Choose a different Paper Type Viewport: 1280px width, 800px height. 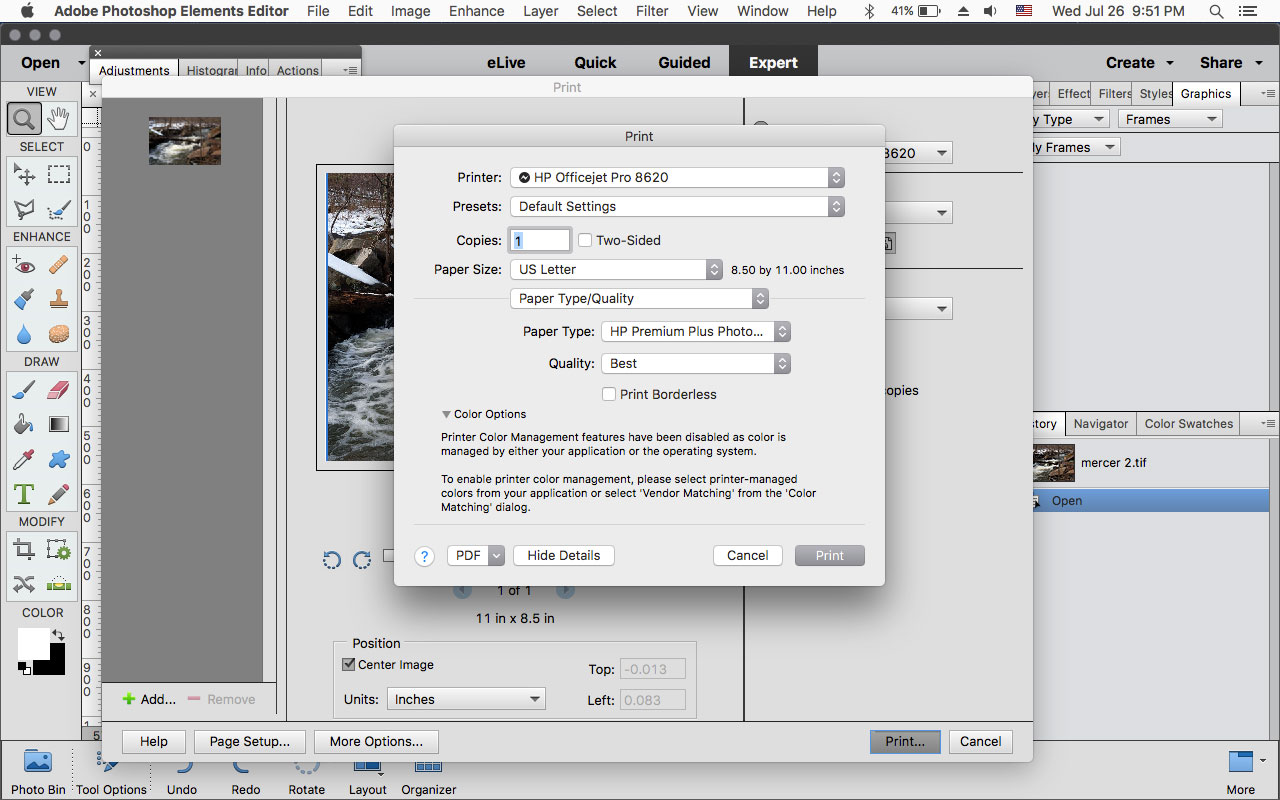click(696, 331)
